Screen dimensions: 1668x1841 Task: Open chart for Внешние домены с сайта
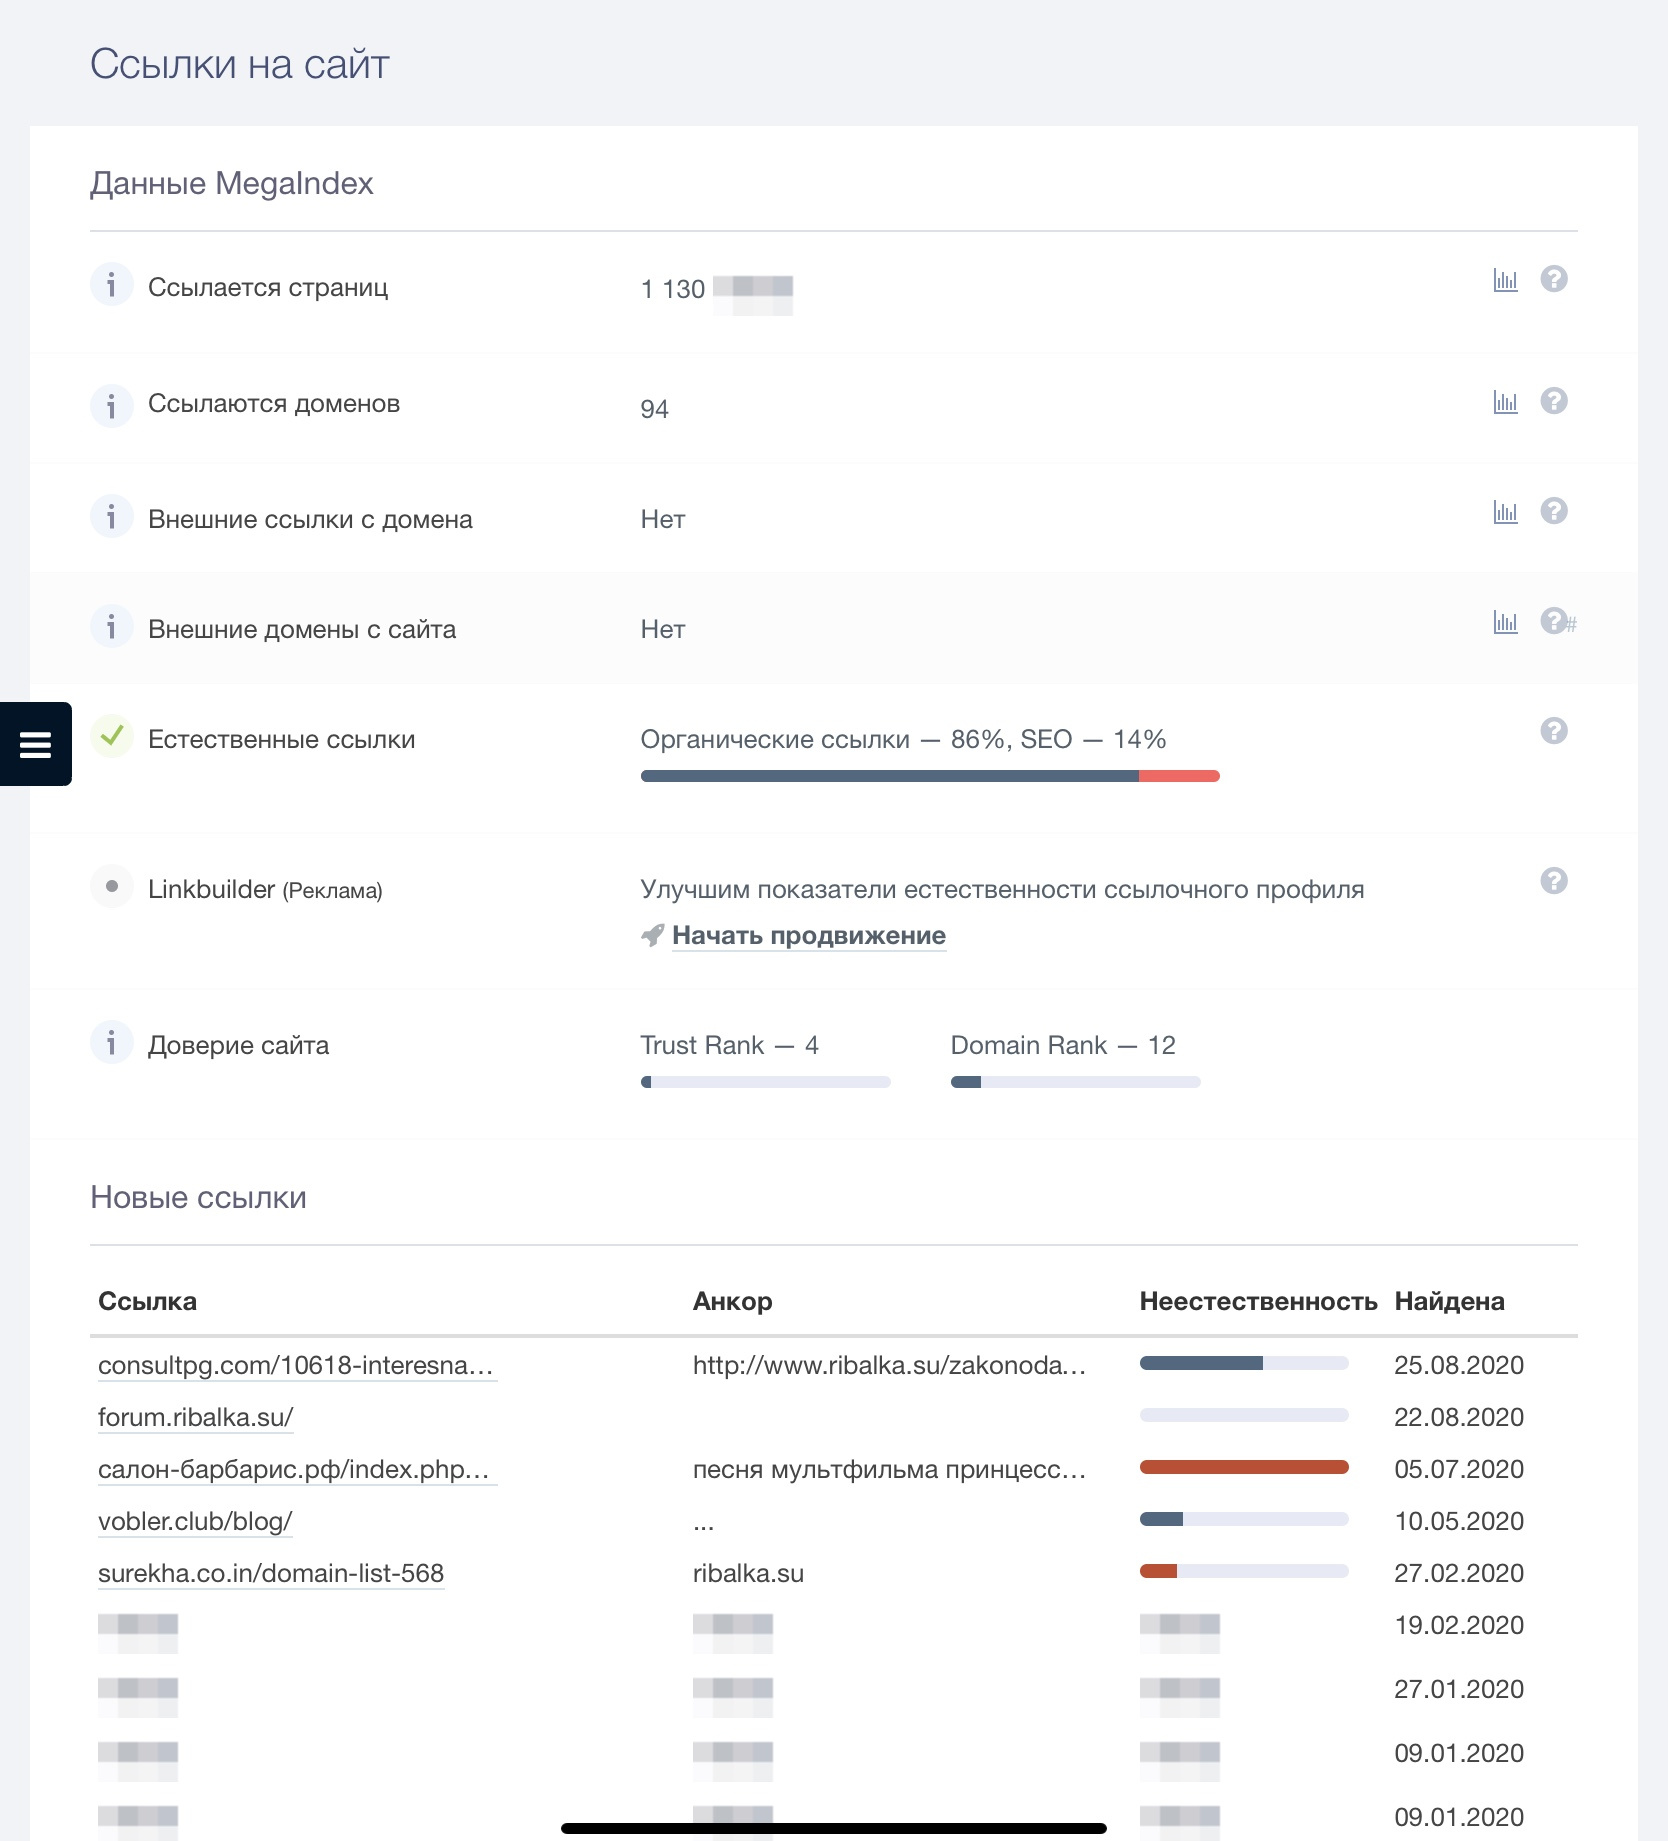(1505, 622)
